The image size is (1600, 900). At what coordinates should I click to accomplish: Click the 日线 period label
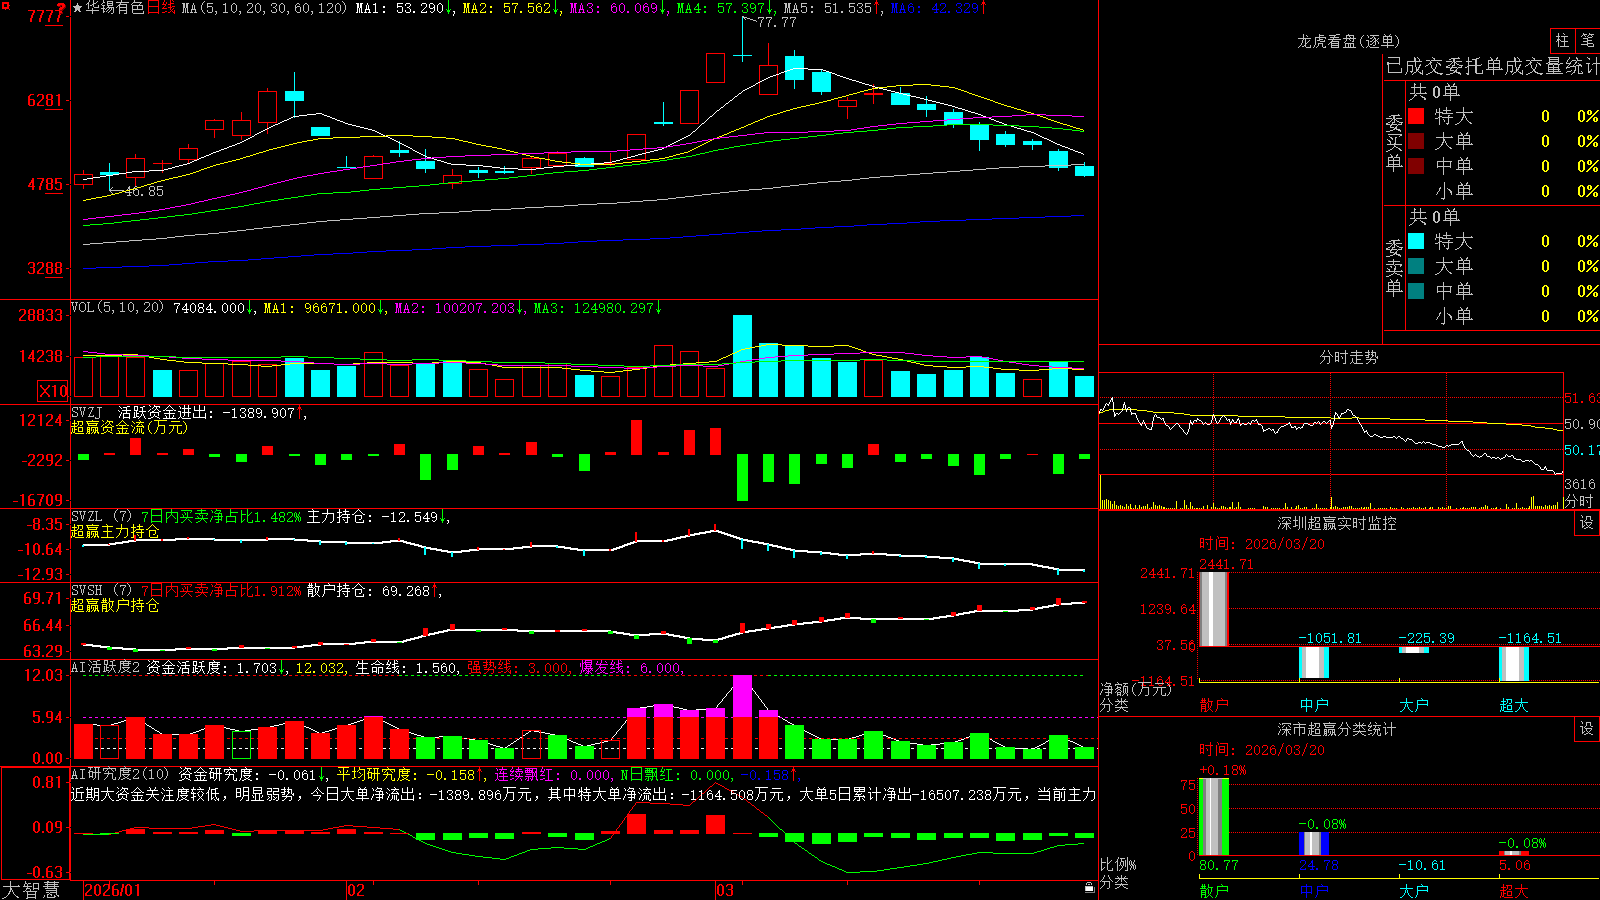pos(161,8)
